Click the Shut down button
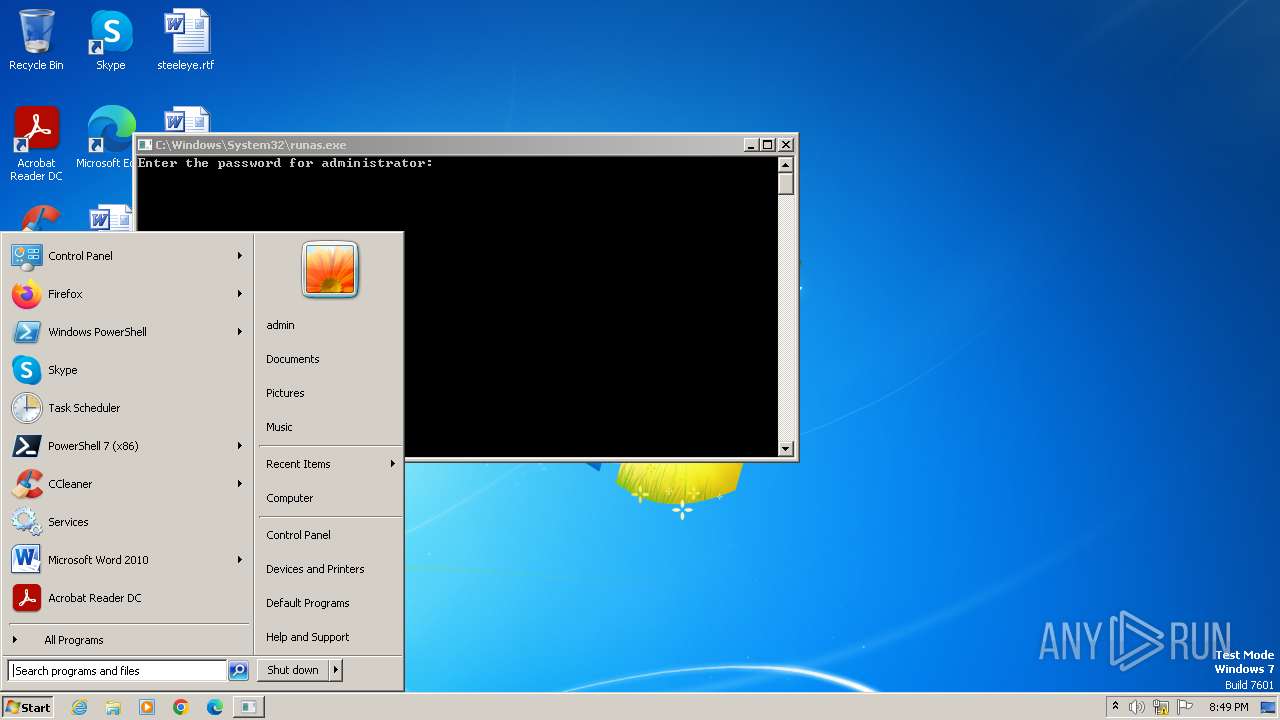Screen dimensions: 1280x720 (x=293, y=670)
